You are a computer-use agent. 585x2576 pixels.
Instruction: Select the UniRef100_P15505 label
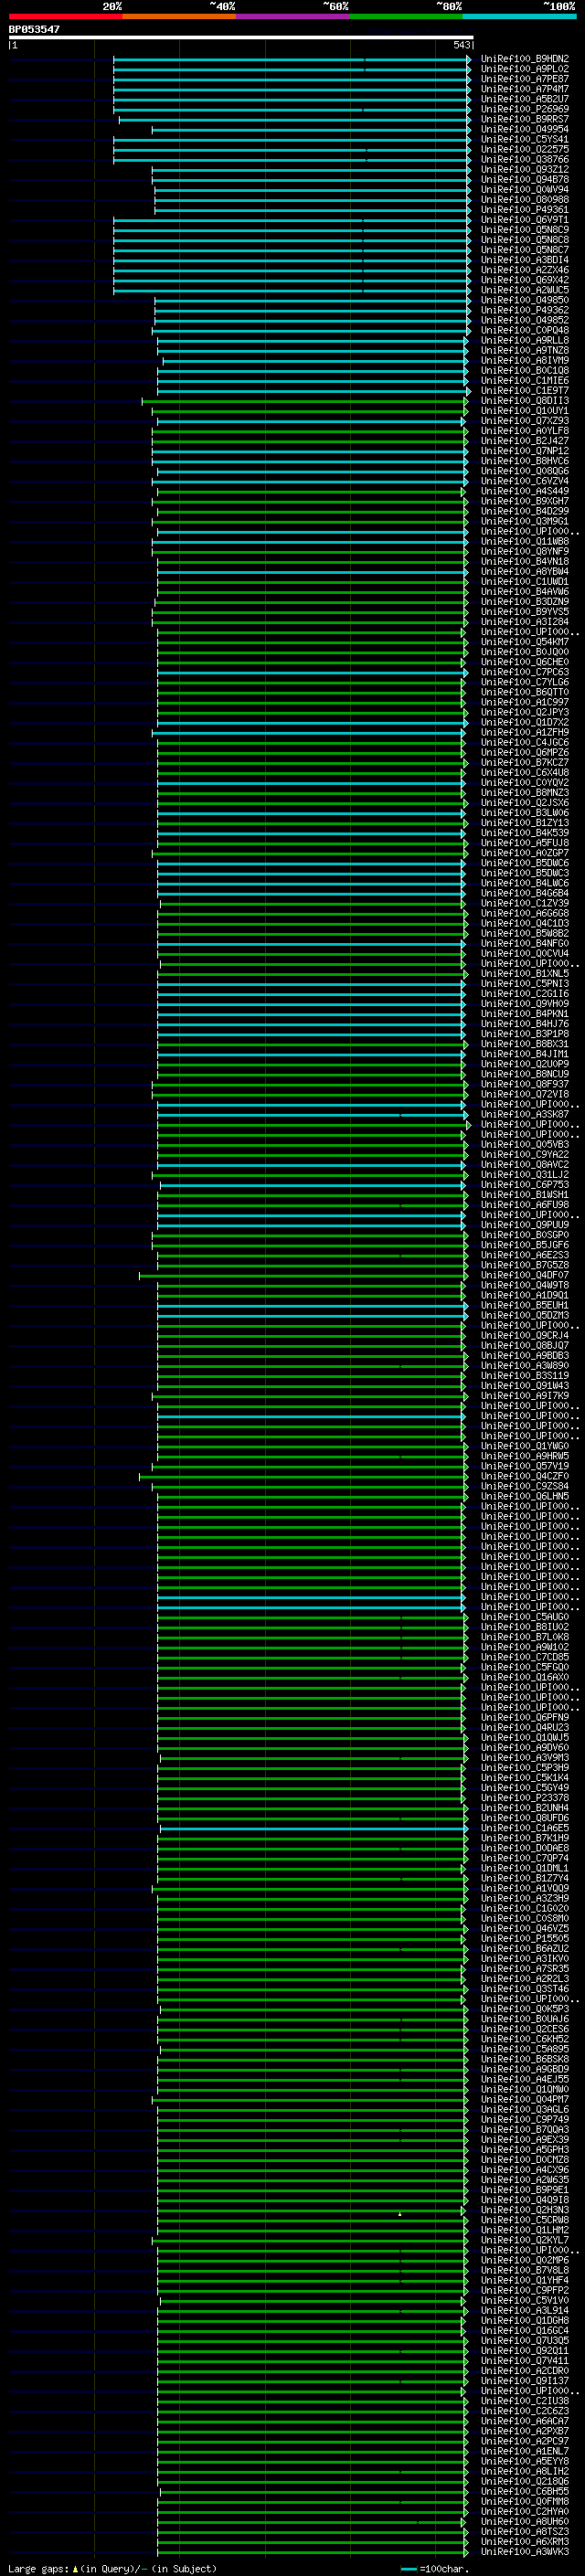point(524,1938)
